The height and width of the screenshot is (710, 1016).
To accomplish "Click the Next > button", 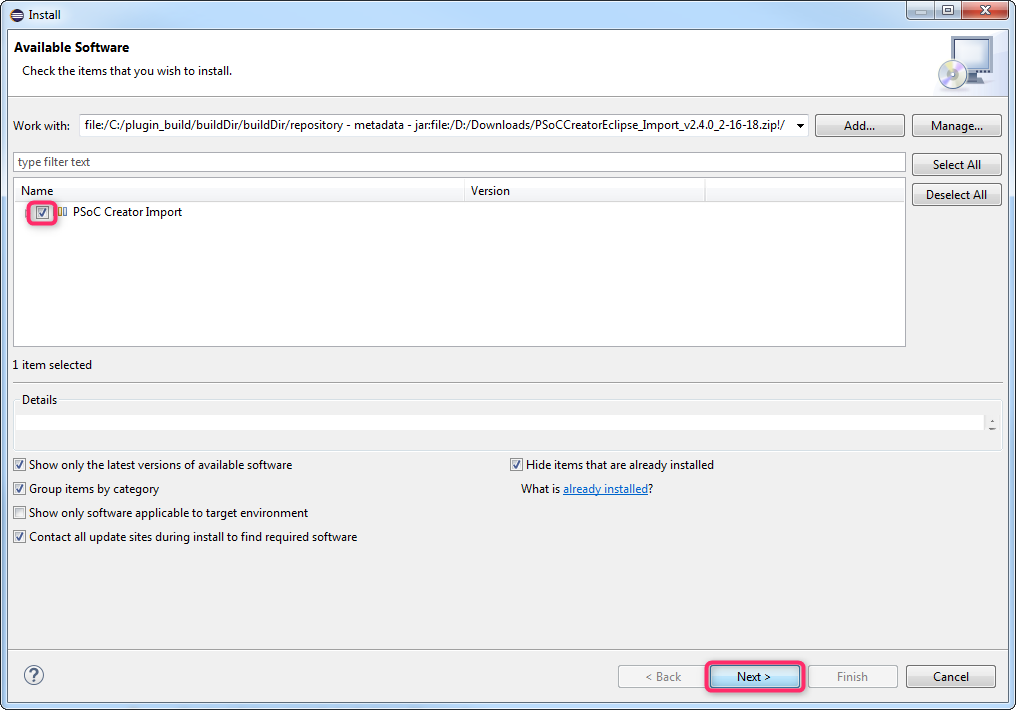I will click(x=754, y=676).
